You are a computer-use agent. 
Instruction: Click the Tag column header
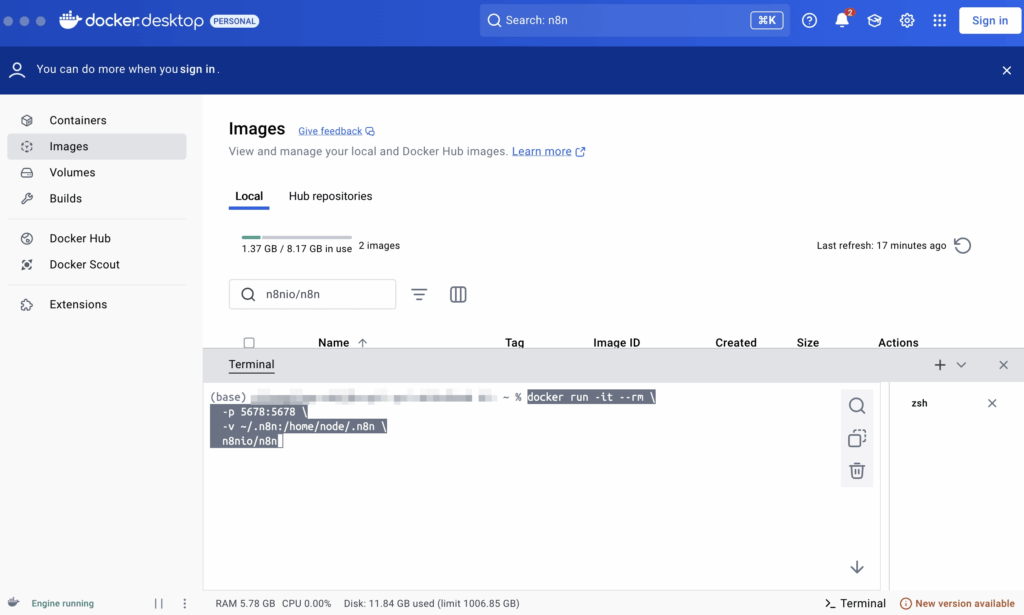click(x=515, y=343)
